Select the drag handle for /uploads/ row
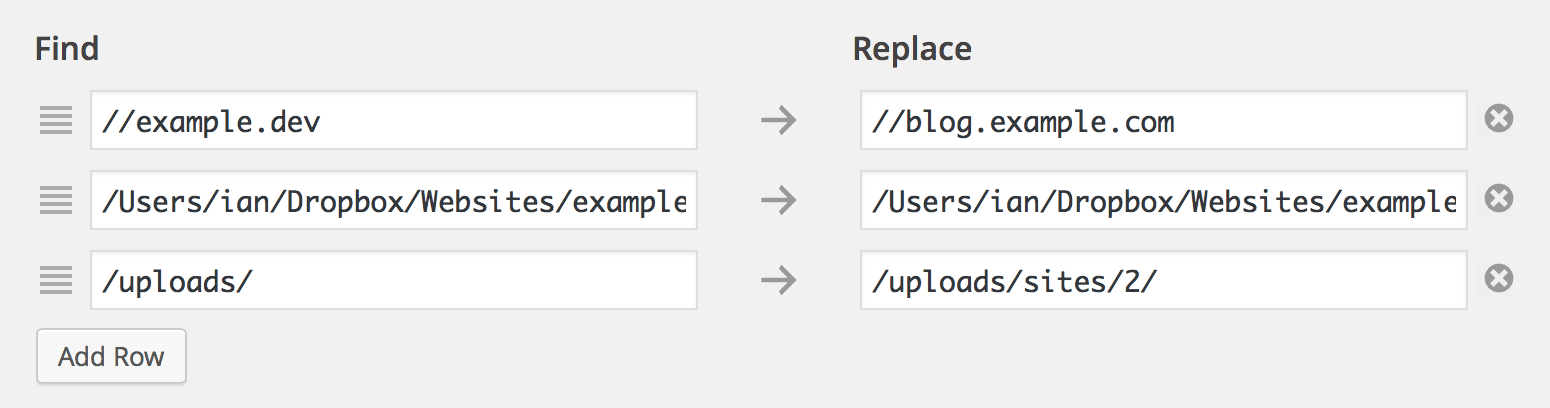The height and width of the screenshot is (408, 1550). pos(56,280)
